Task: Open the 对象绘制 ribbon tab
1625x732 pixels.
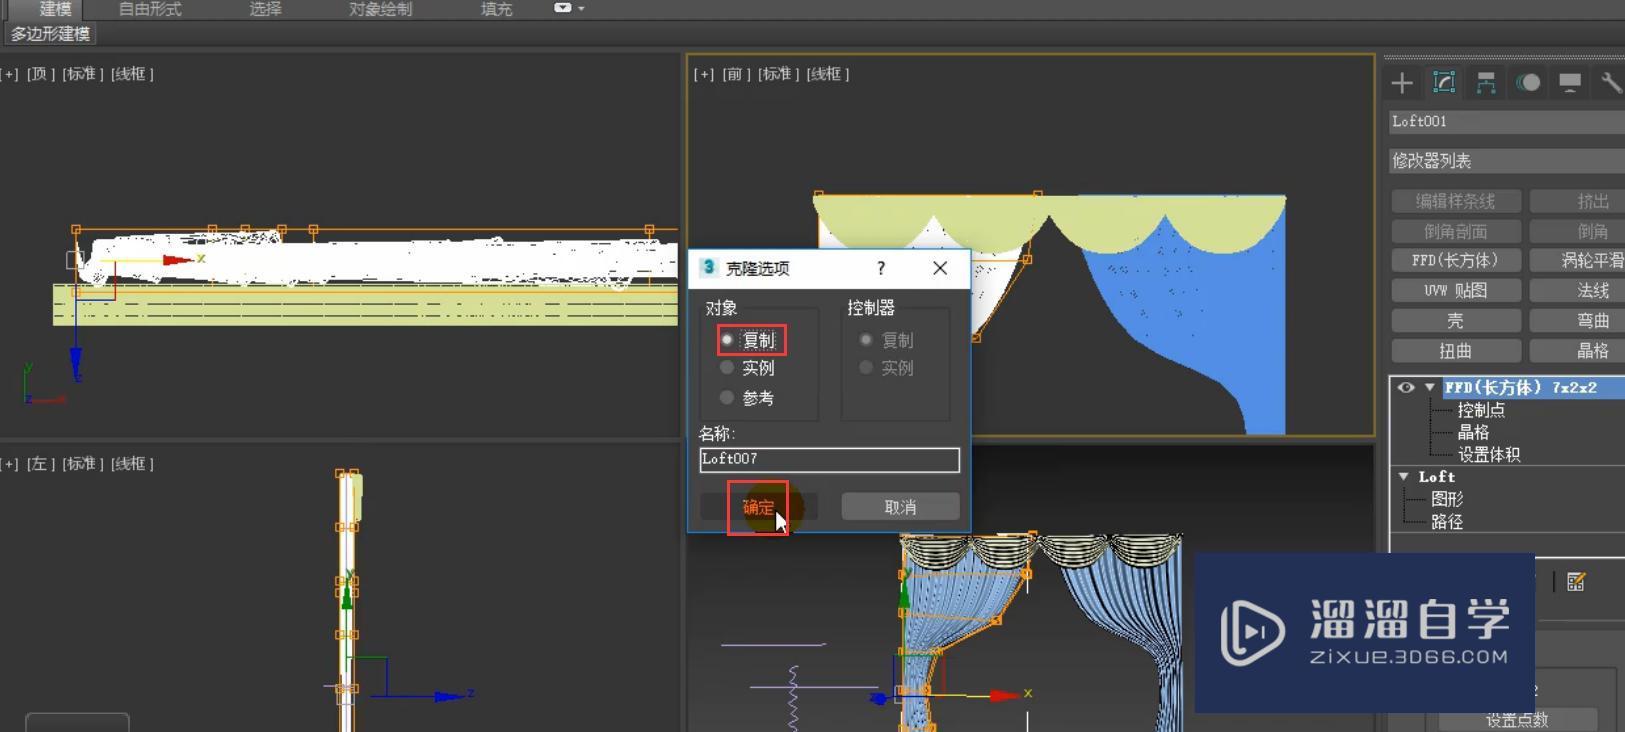Action: [380, 9]
